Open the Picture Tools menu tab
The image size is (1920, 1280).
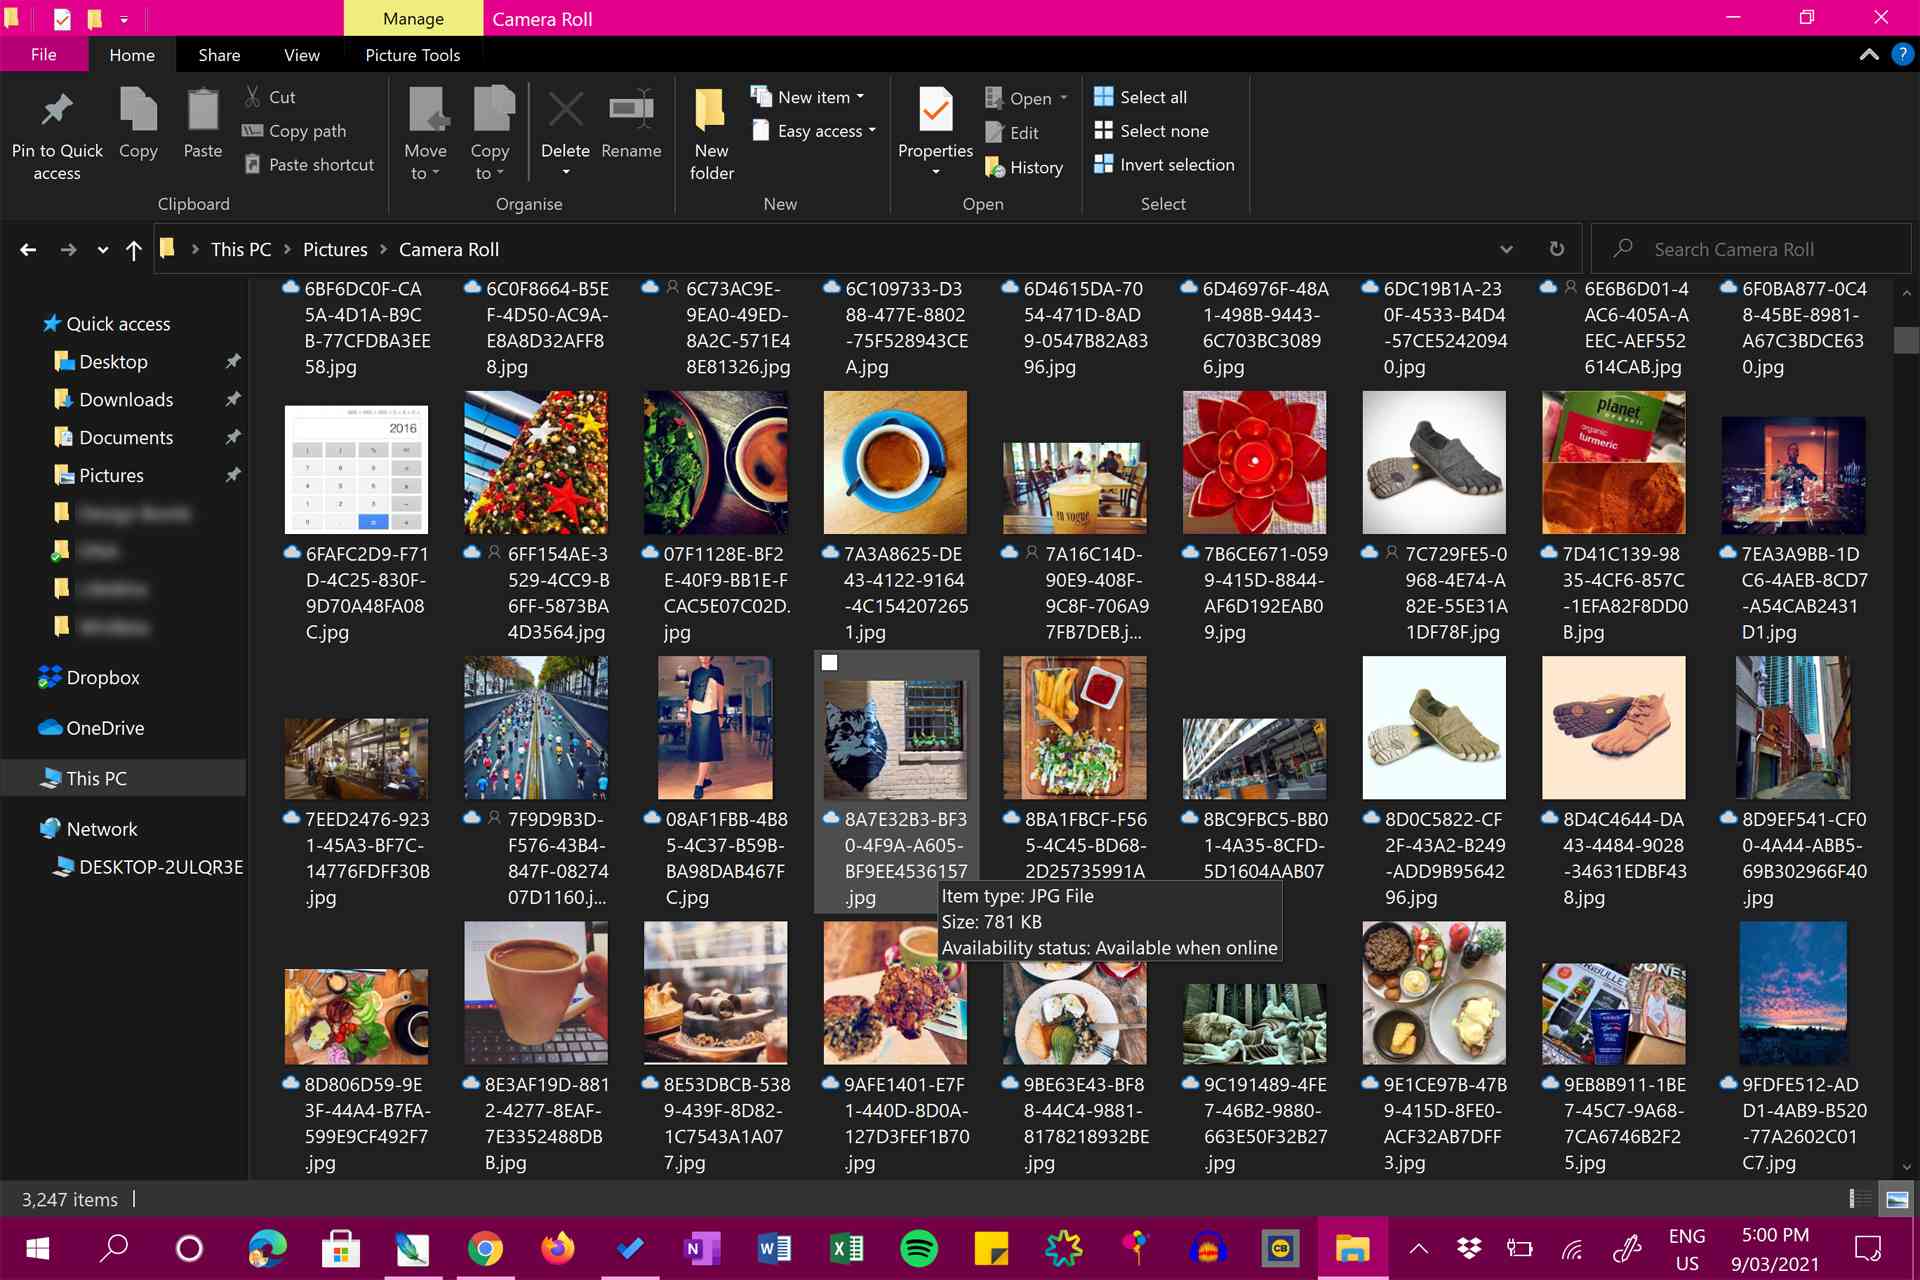click(411, 54)
